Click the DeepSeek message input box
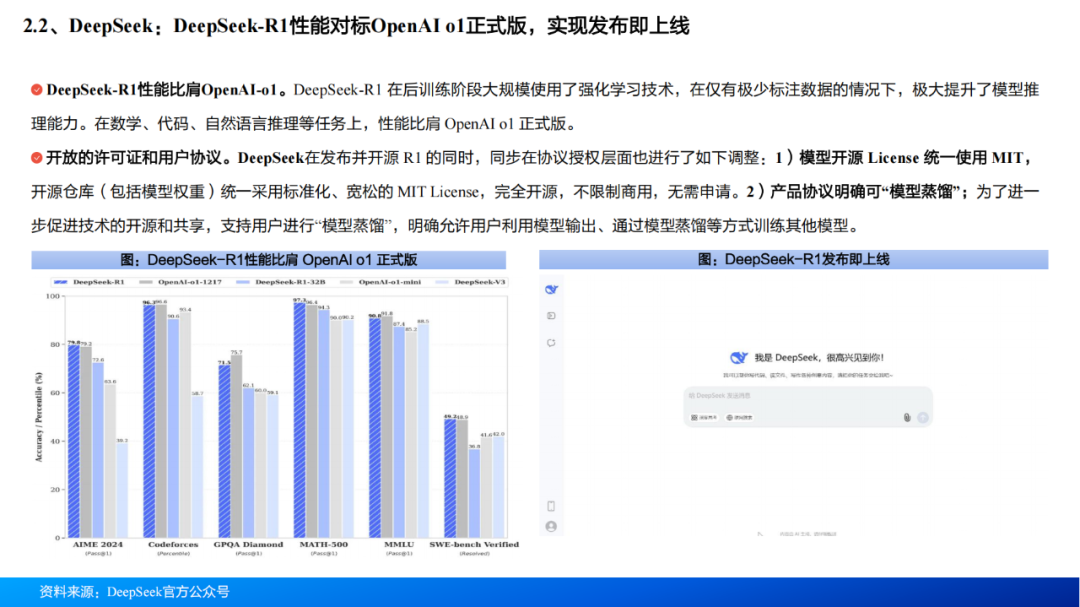Screen dimensions: 1080x607 [x=808, y=407]
